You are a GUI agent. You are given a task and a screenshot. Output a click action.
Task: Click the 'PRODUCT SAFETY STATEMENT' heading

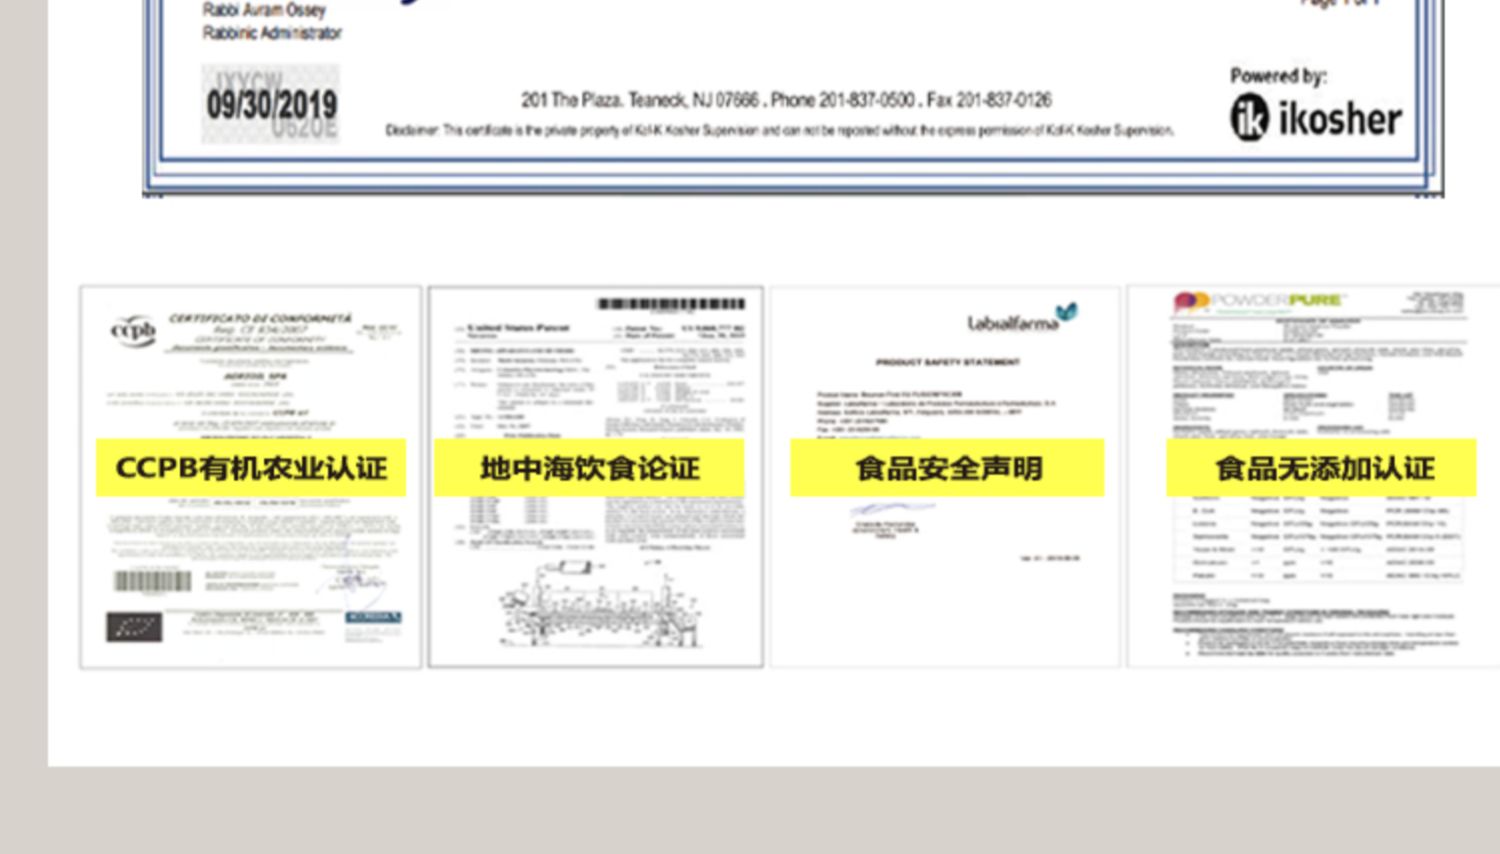click(x=948, y=362)
